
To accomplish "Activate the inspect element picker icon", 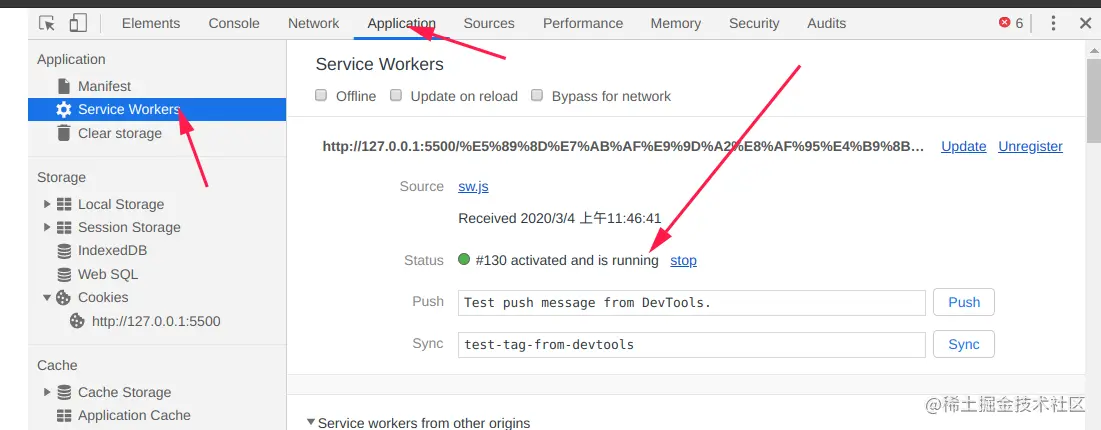I will (x=47, y=23).
